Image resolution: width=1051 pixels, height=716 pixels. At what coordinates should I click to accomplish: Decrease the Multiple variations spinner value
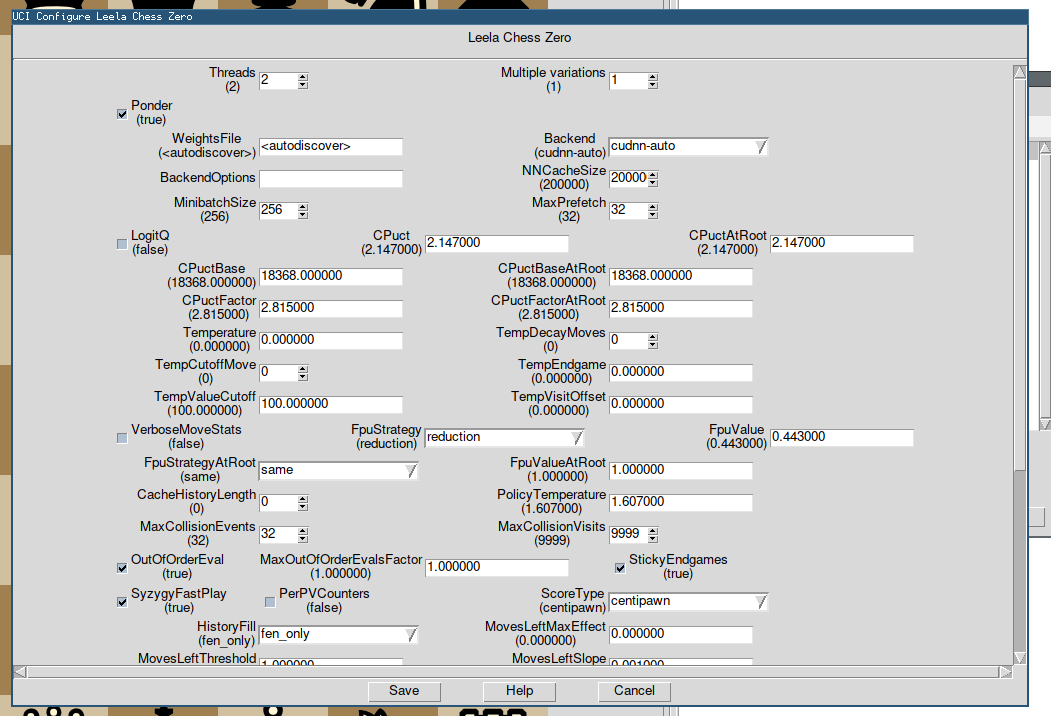coord(653,85)
